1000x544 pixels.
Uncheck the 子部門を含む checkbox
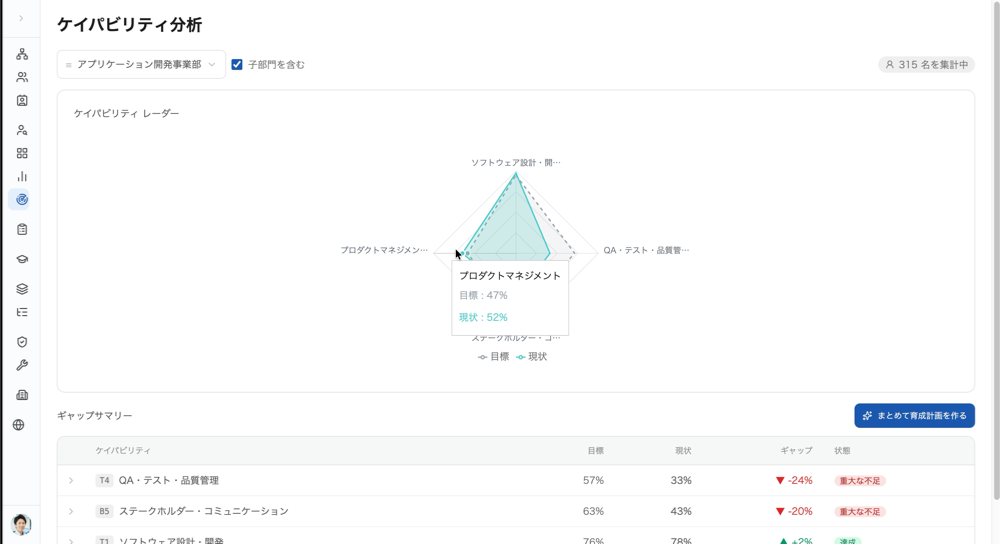coord(237,64)
